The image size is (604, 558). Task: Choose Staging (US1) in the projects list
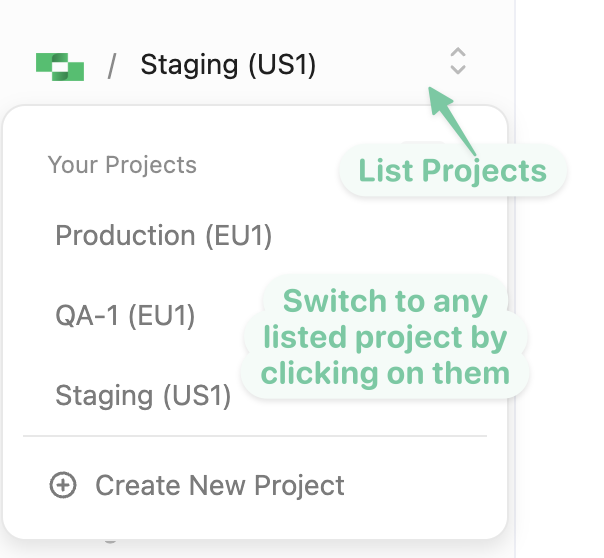(143, 395)
